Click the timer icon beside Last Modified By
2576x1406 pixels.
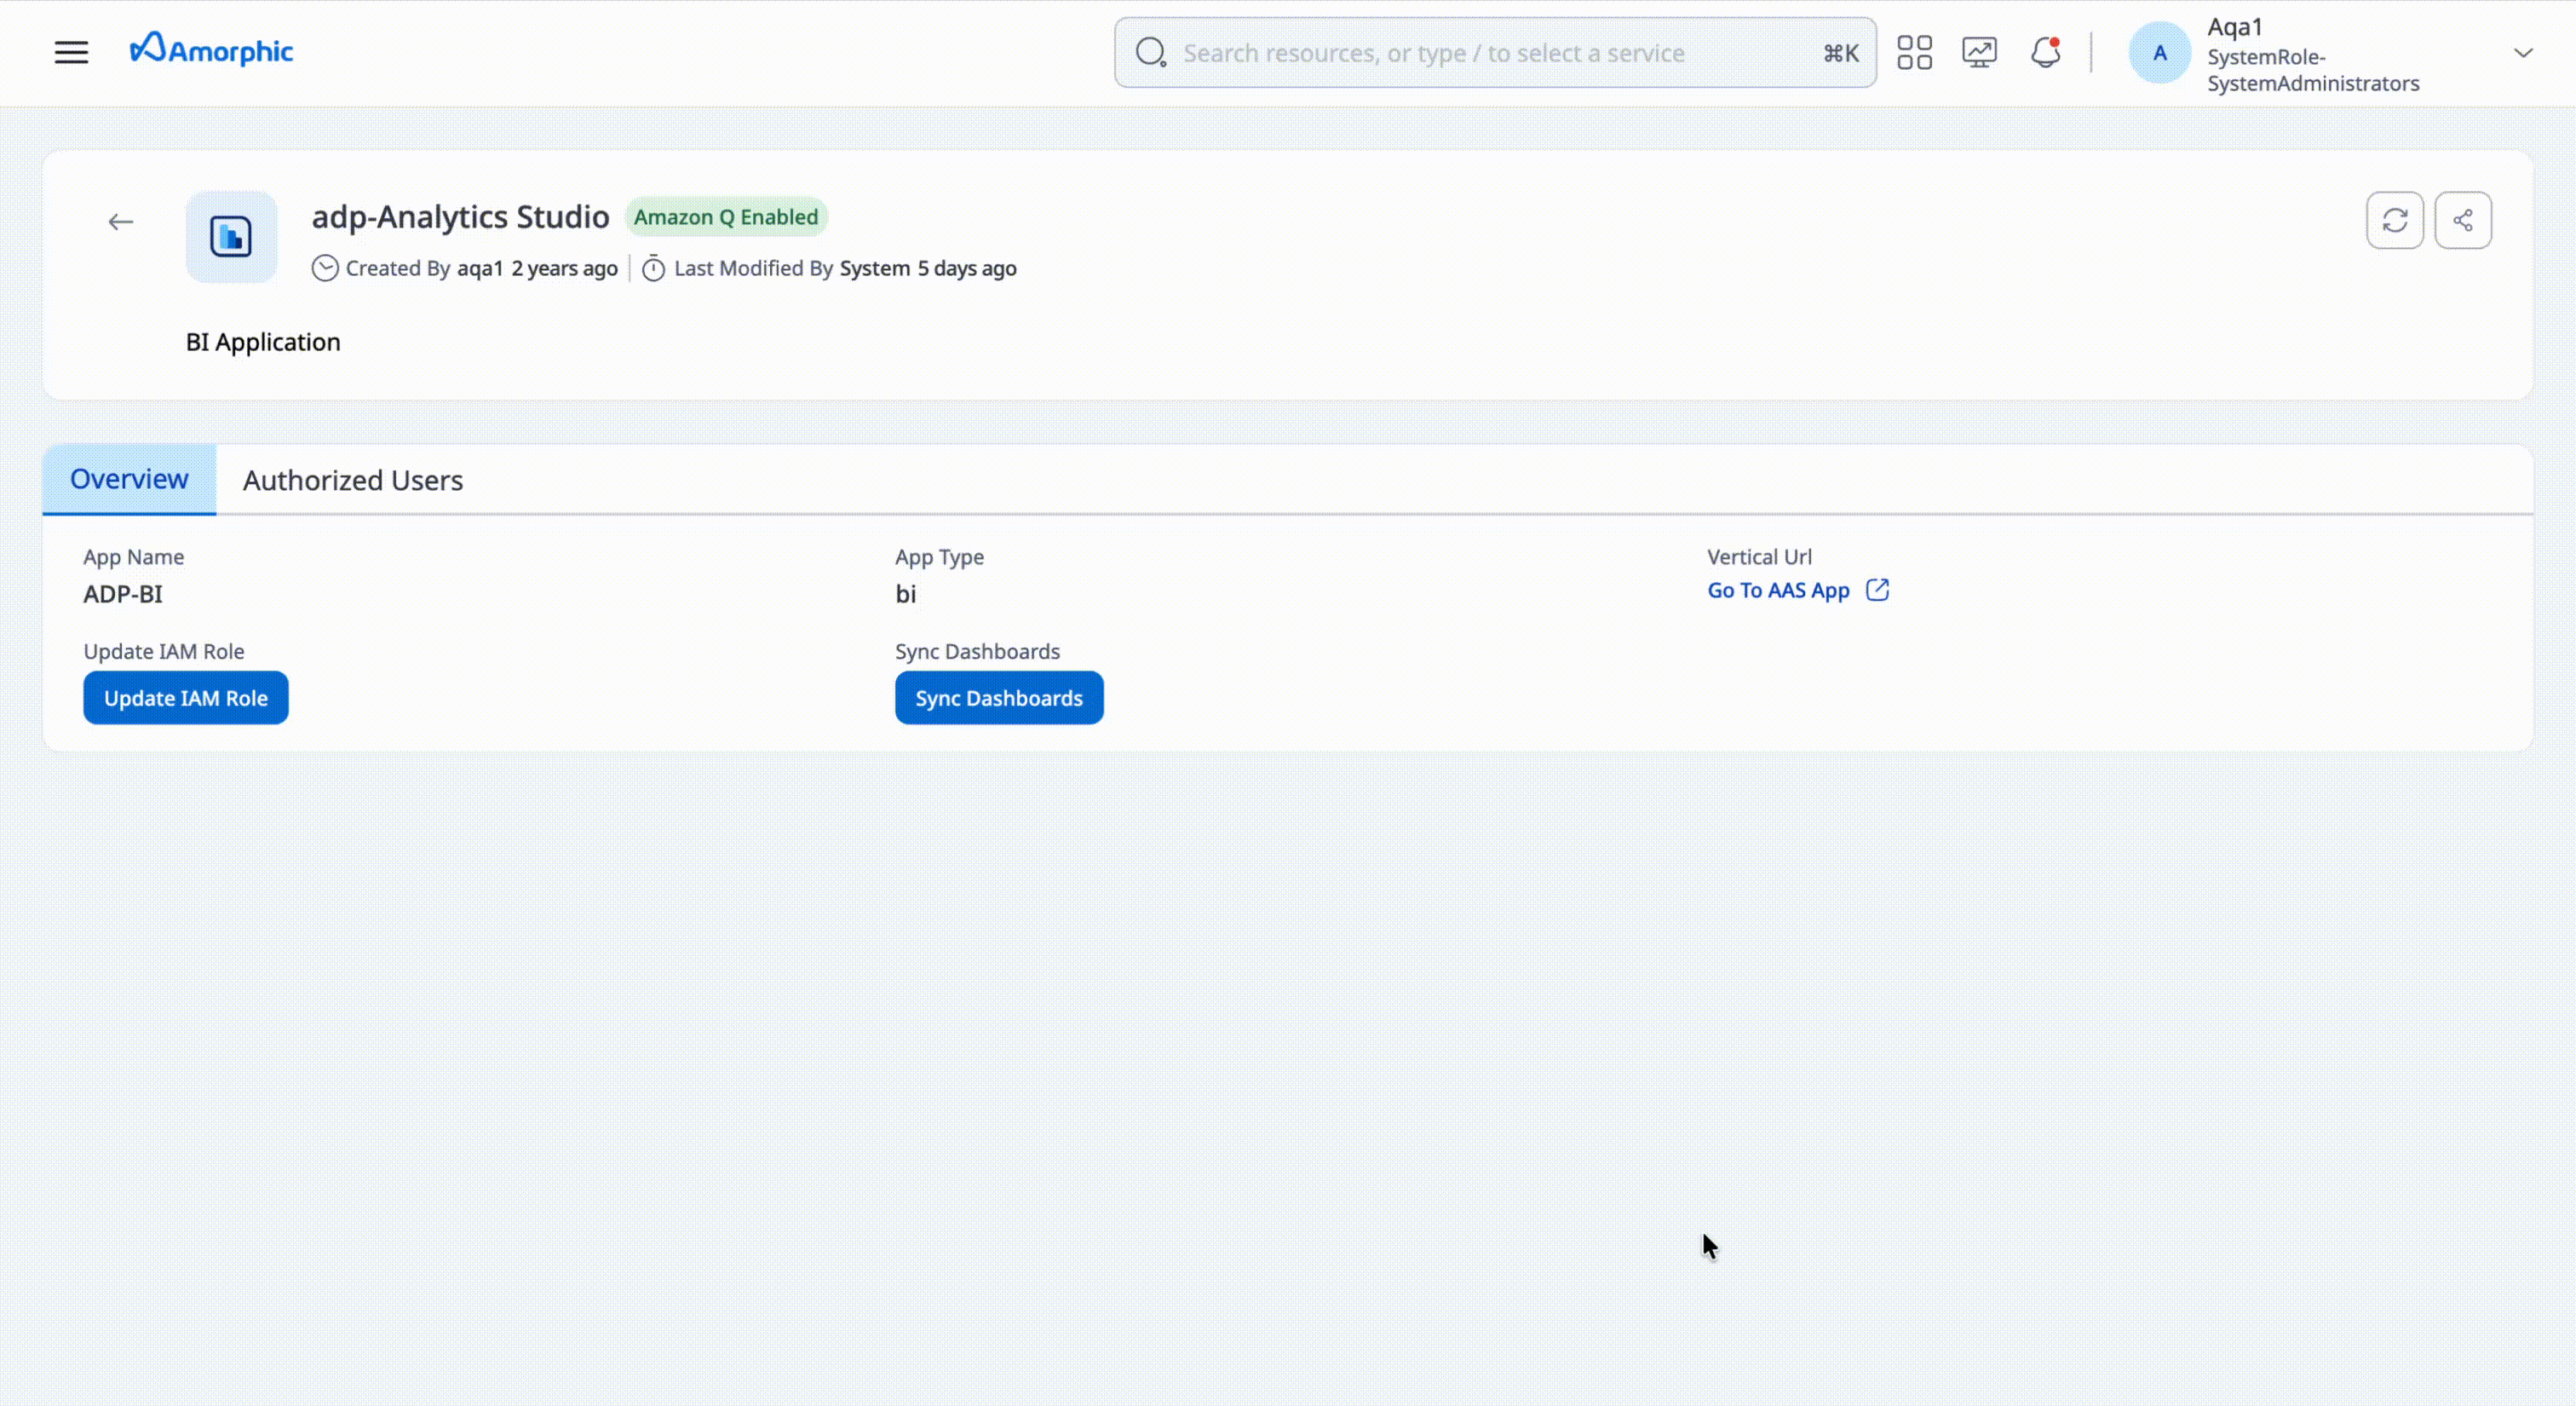pyautogui.click(x=653, y=268)
